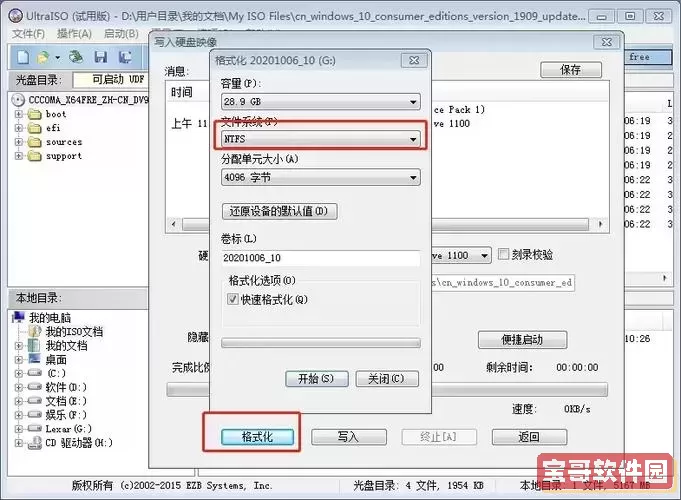
Task: Select the efi folder icon
Action: 34,128
